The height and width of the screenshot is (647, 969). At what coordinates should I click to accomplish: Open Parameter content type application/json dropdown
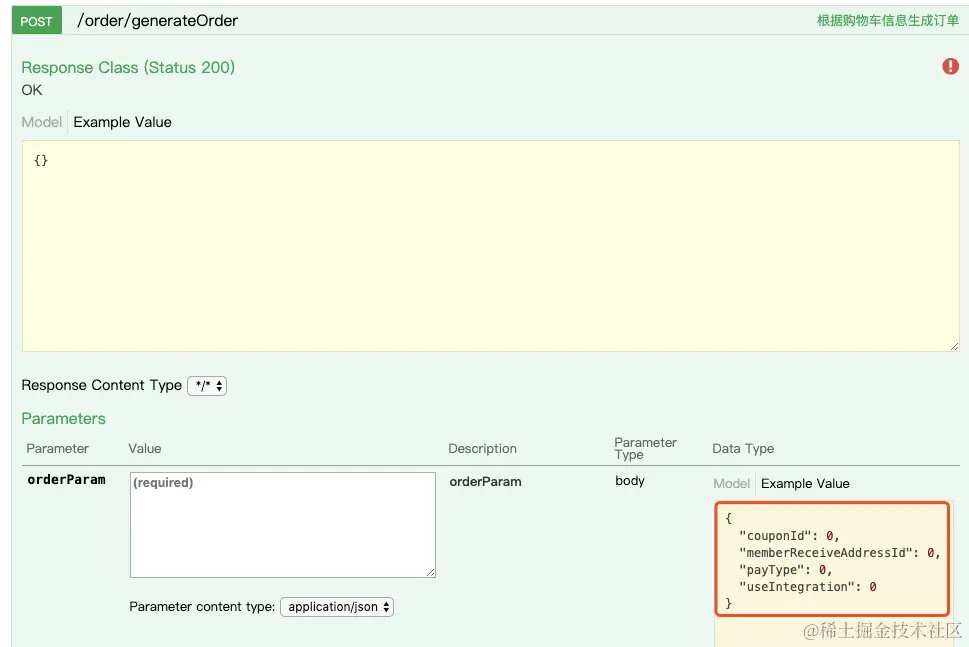point(337,607)
